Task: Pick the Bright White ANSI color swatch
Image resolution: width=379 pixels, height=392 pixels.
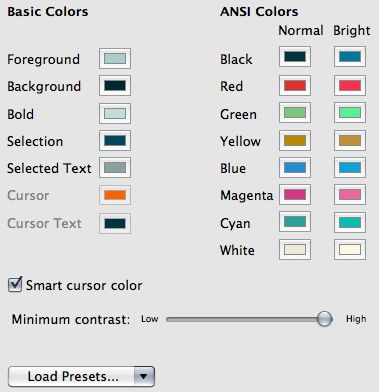Action: [x=350, y=249]
